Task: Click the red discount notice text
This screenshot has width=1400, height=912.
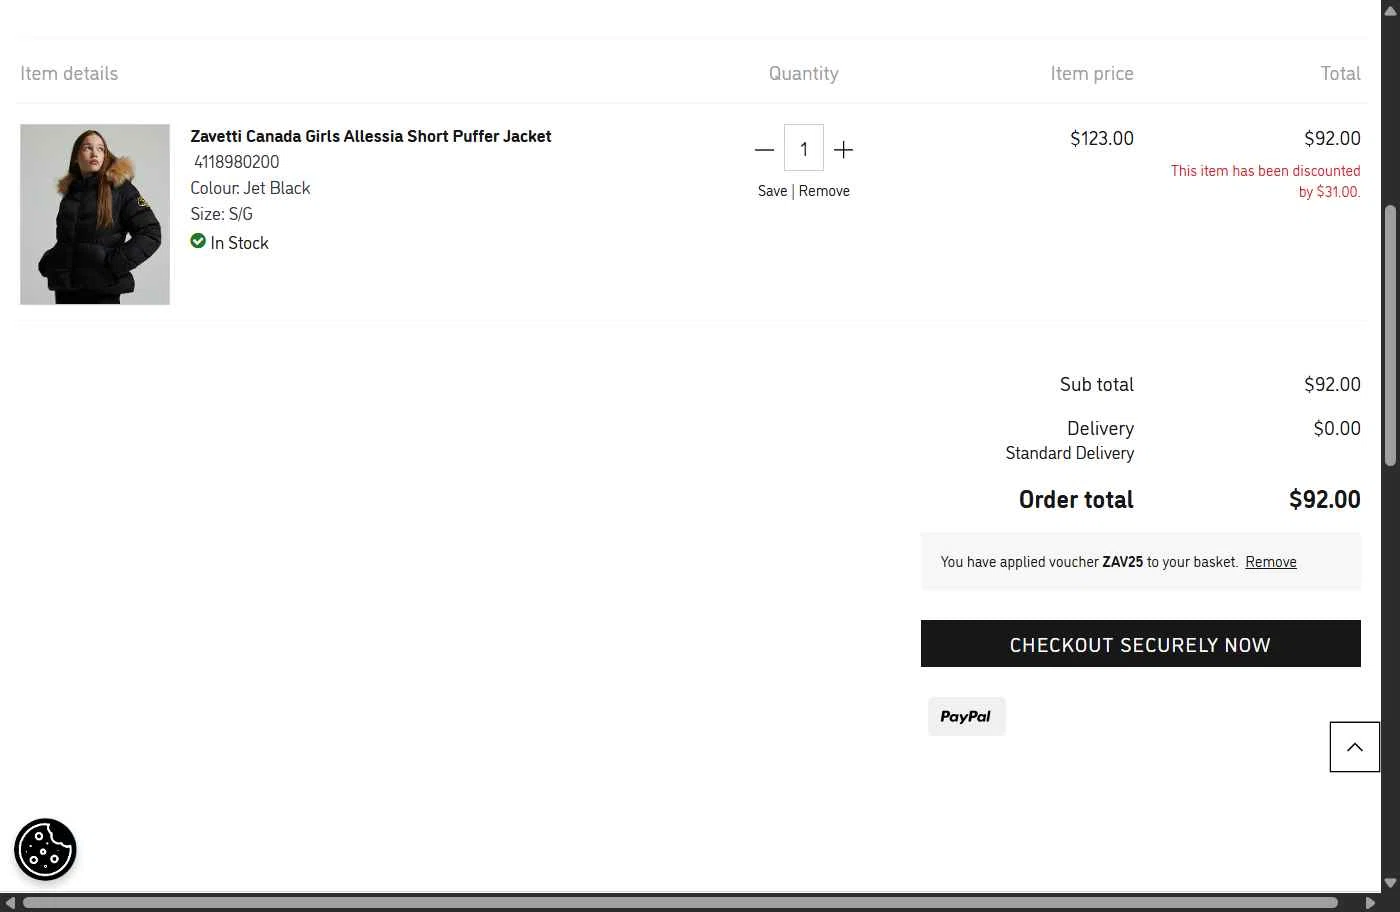Action: 1266,181
